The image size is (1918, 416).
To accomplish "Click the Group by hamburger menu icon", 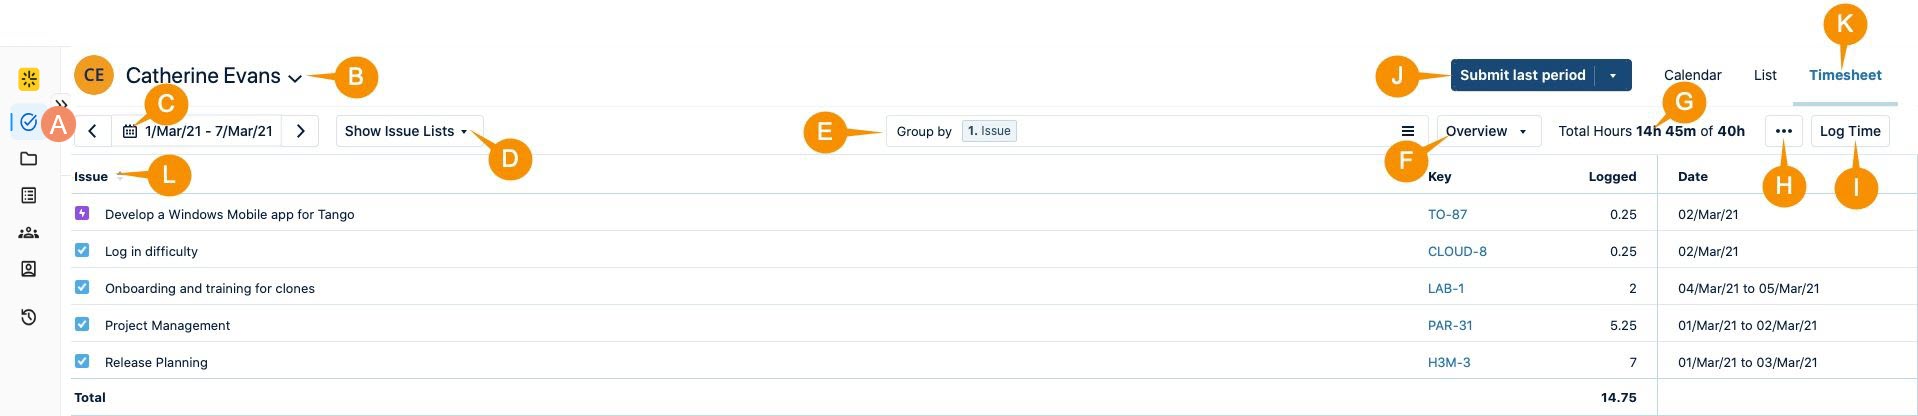I will click(x=1407, y=131).
